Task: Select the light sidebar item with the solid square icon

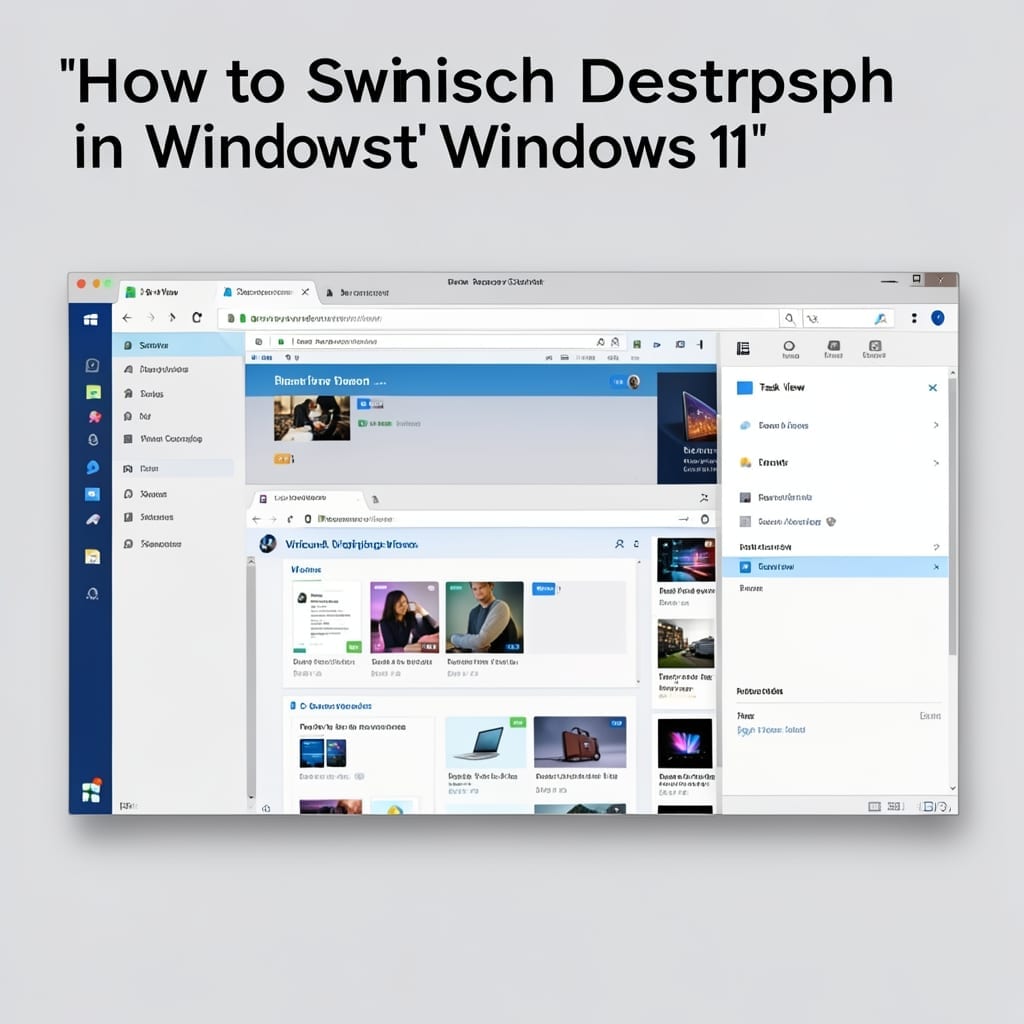Action: [x=163, y=439]
